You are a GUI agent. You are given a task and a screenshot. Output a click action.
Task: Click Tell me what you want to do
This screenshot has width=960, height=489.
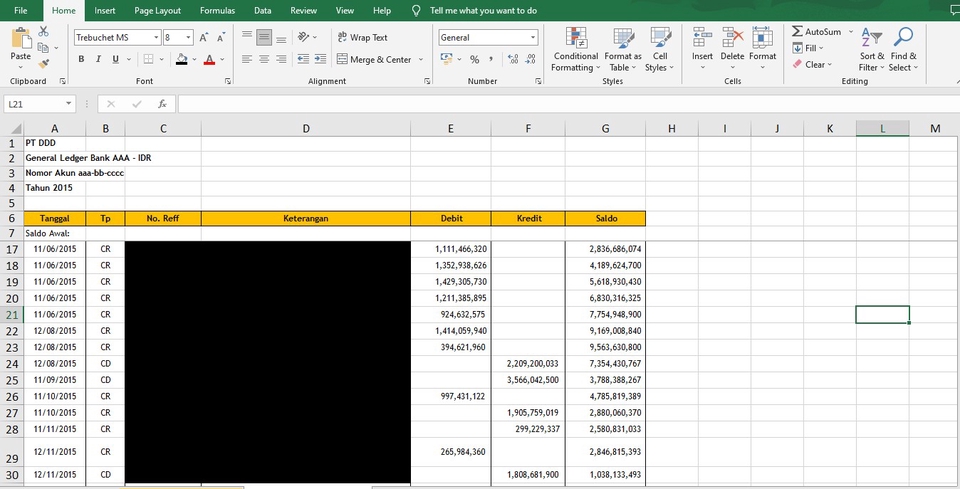point(483,10)
